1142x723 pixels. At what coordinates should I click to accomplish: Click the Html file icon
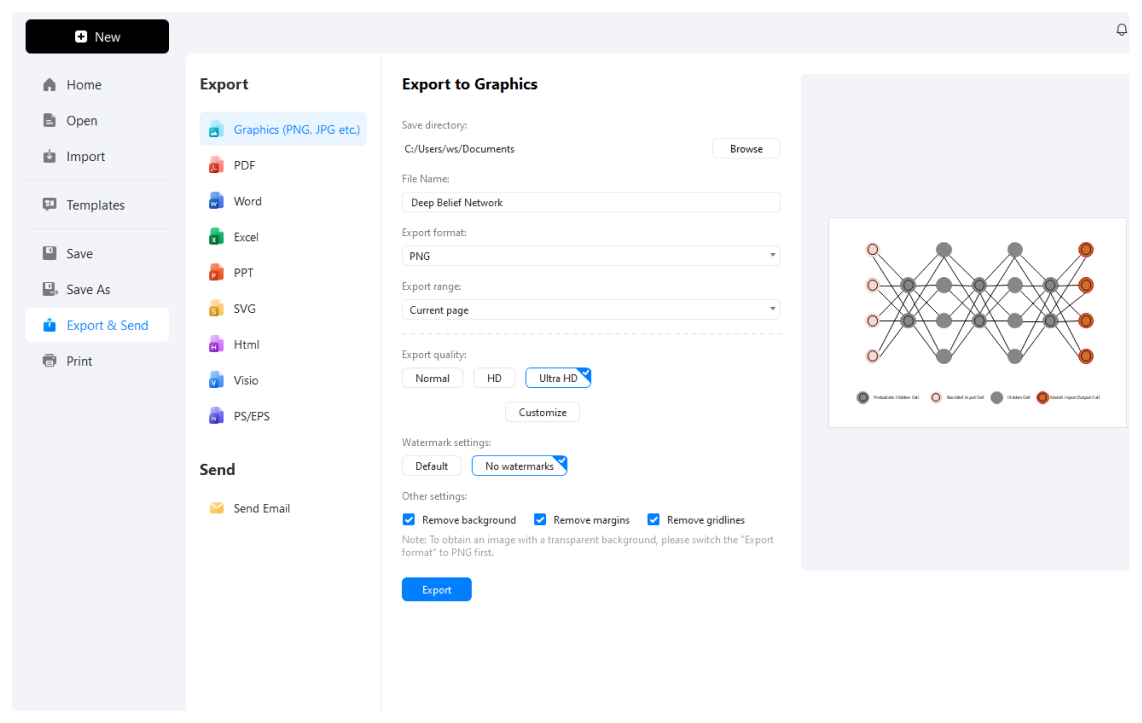(x=216, y=344)
